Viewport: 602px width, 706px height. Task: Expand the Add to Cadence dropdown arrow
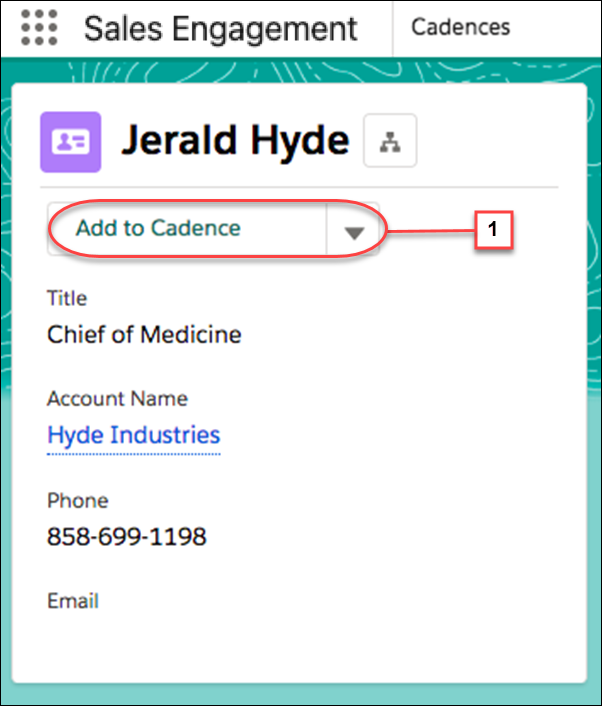354,230
